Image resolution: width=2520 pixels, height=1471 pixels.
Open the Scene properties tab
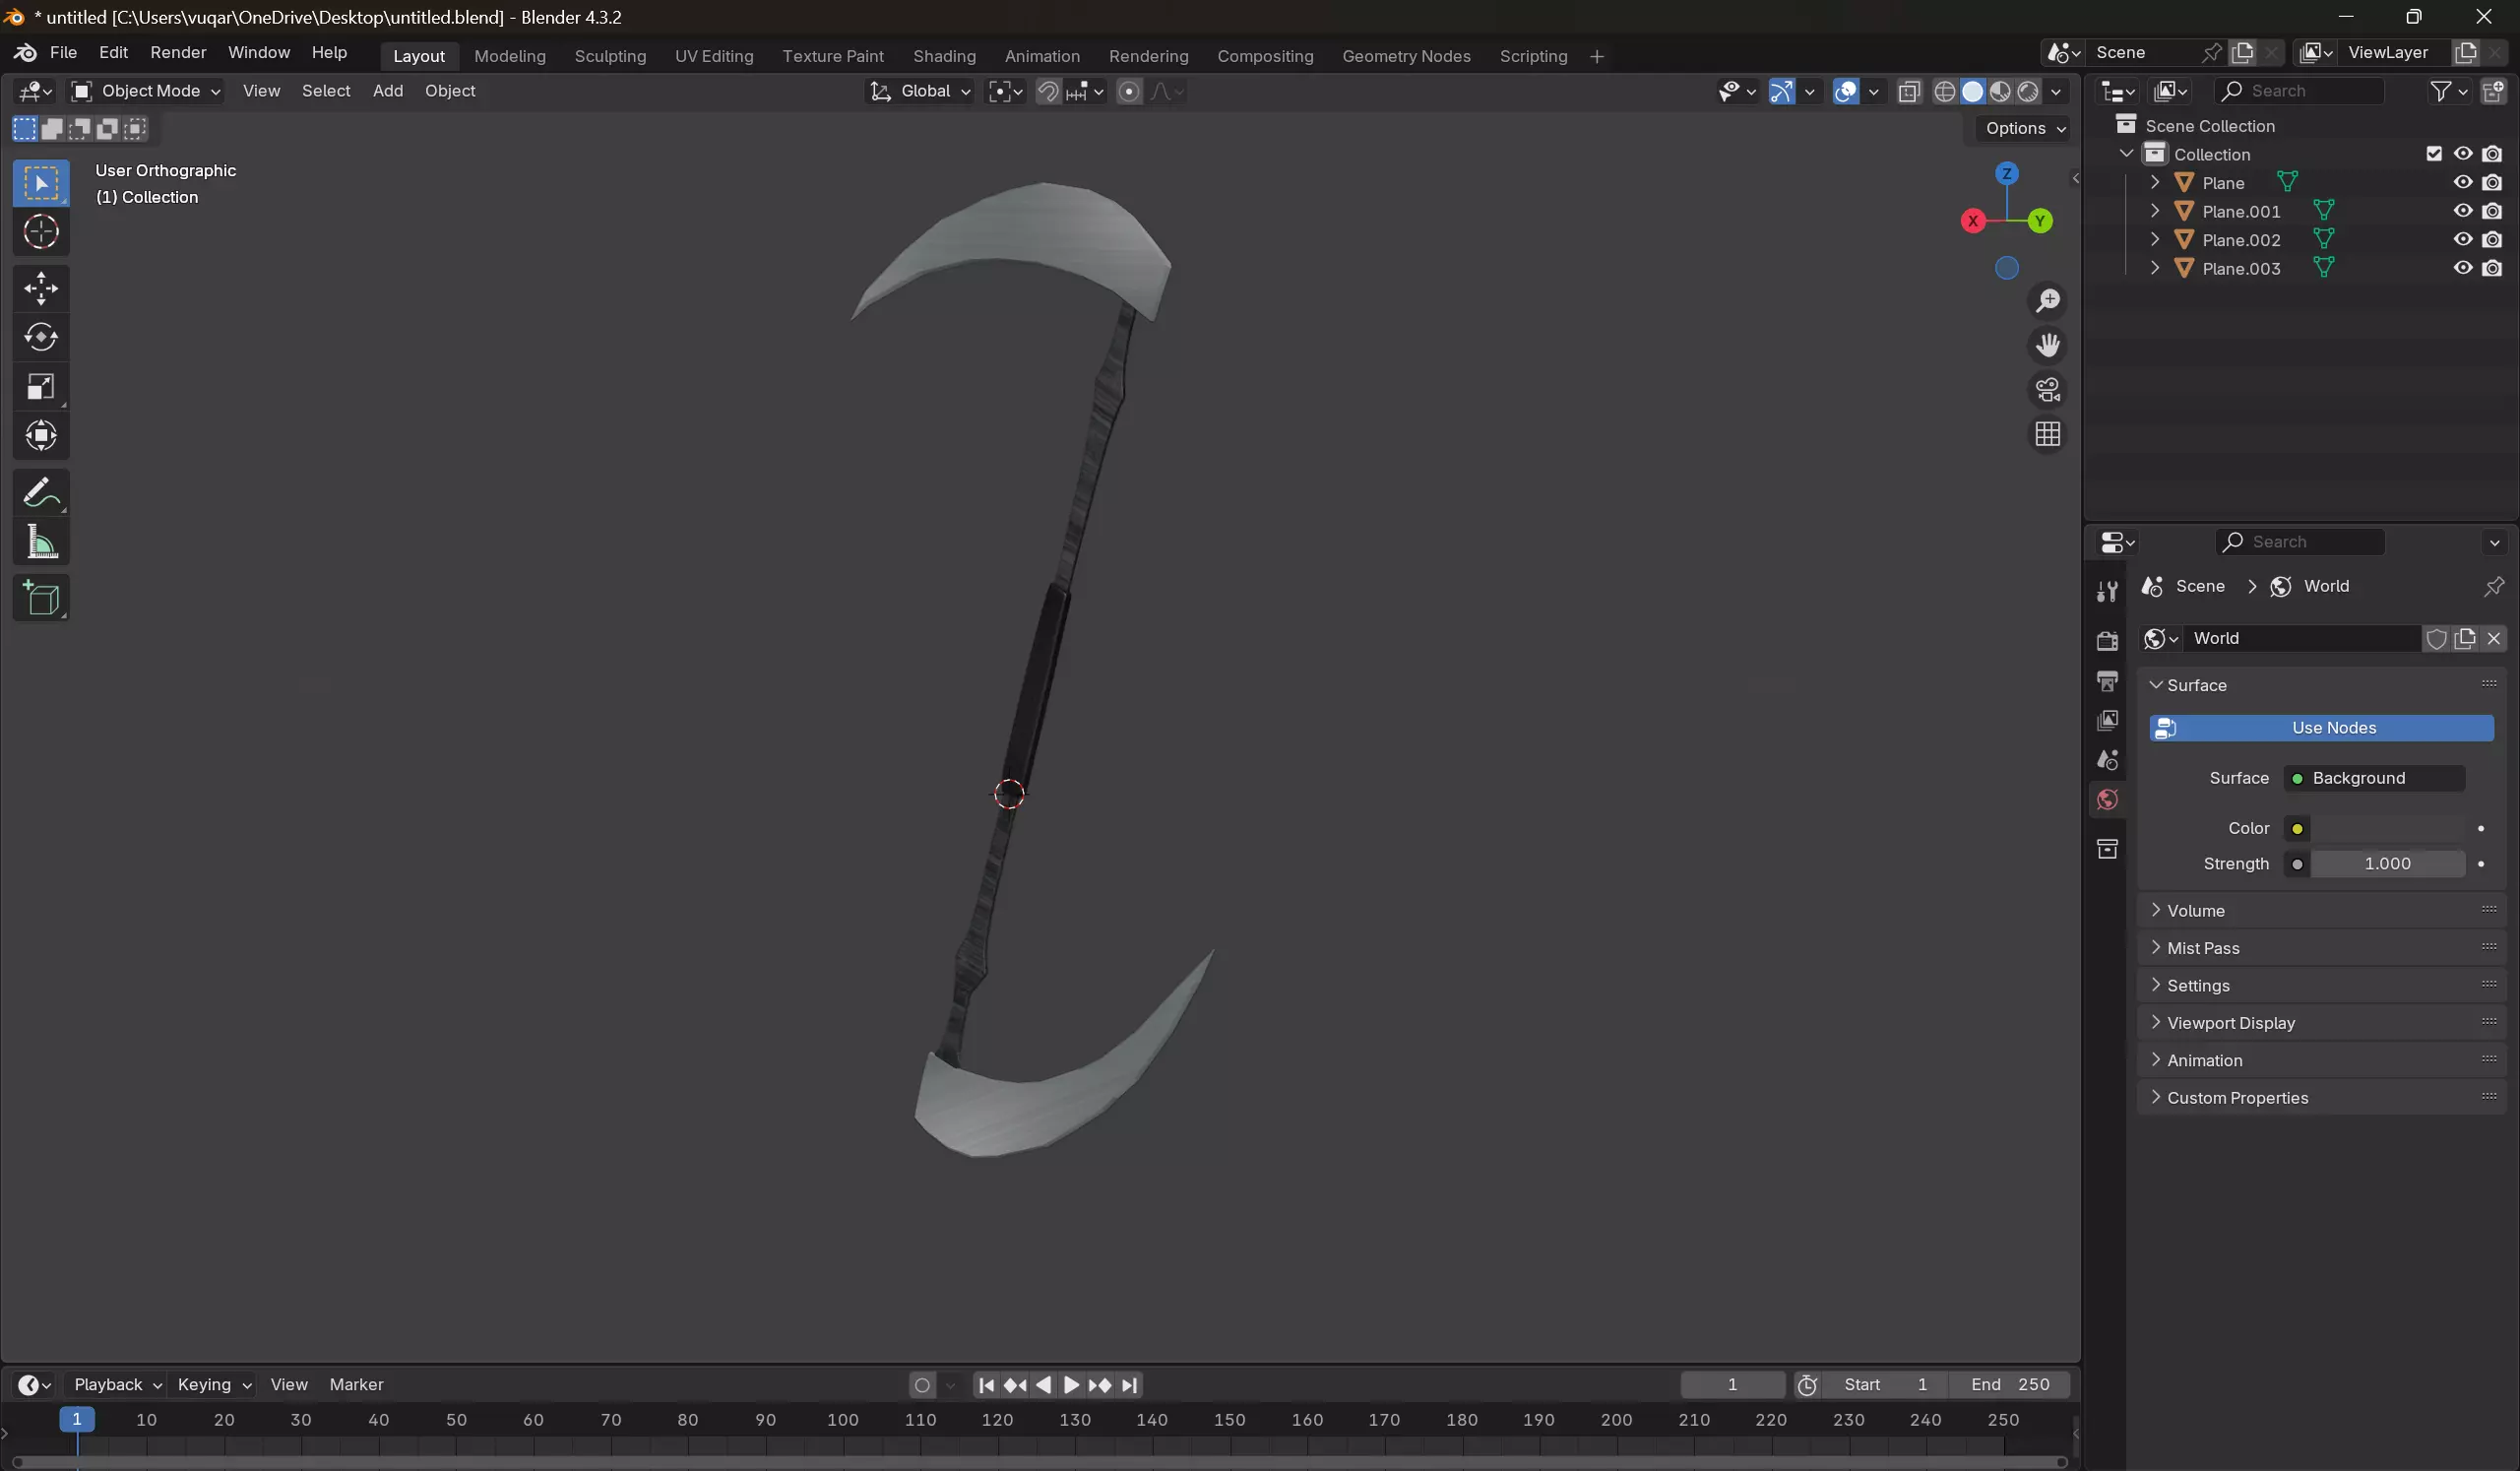click(2107, 760)
